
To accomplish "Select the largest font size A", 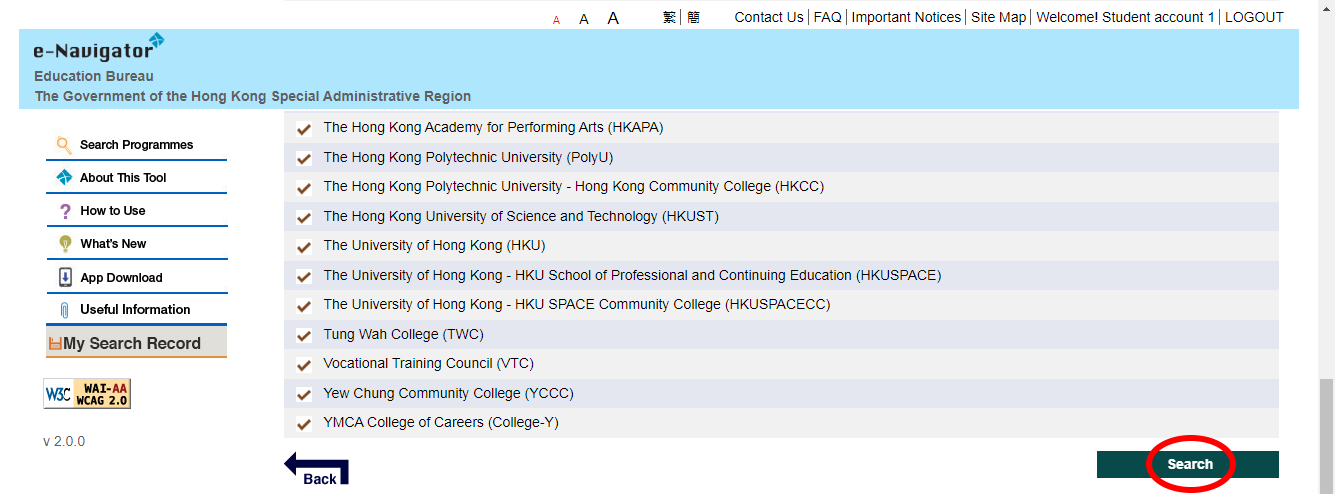I will click(613, 18).
